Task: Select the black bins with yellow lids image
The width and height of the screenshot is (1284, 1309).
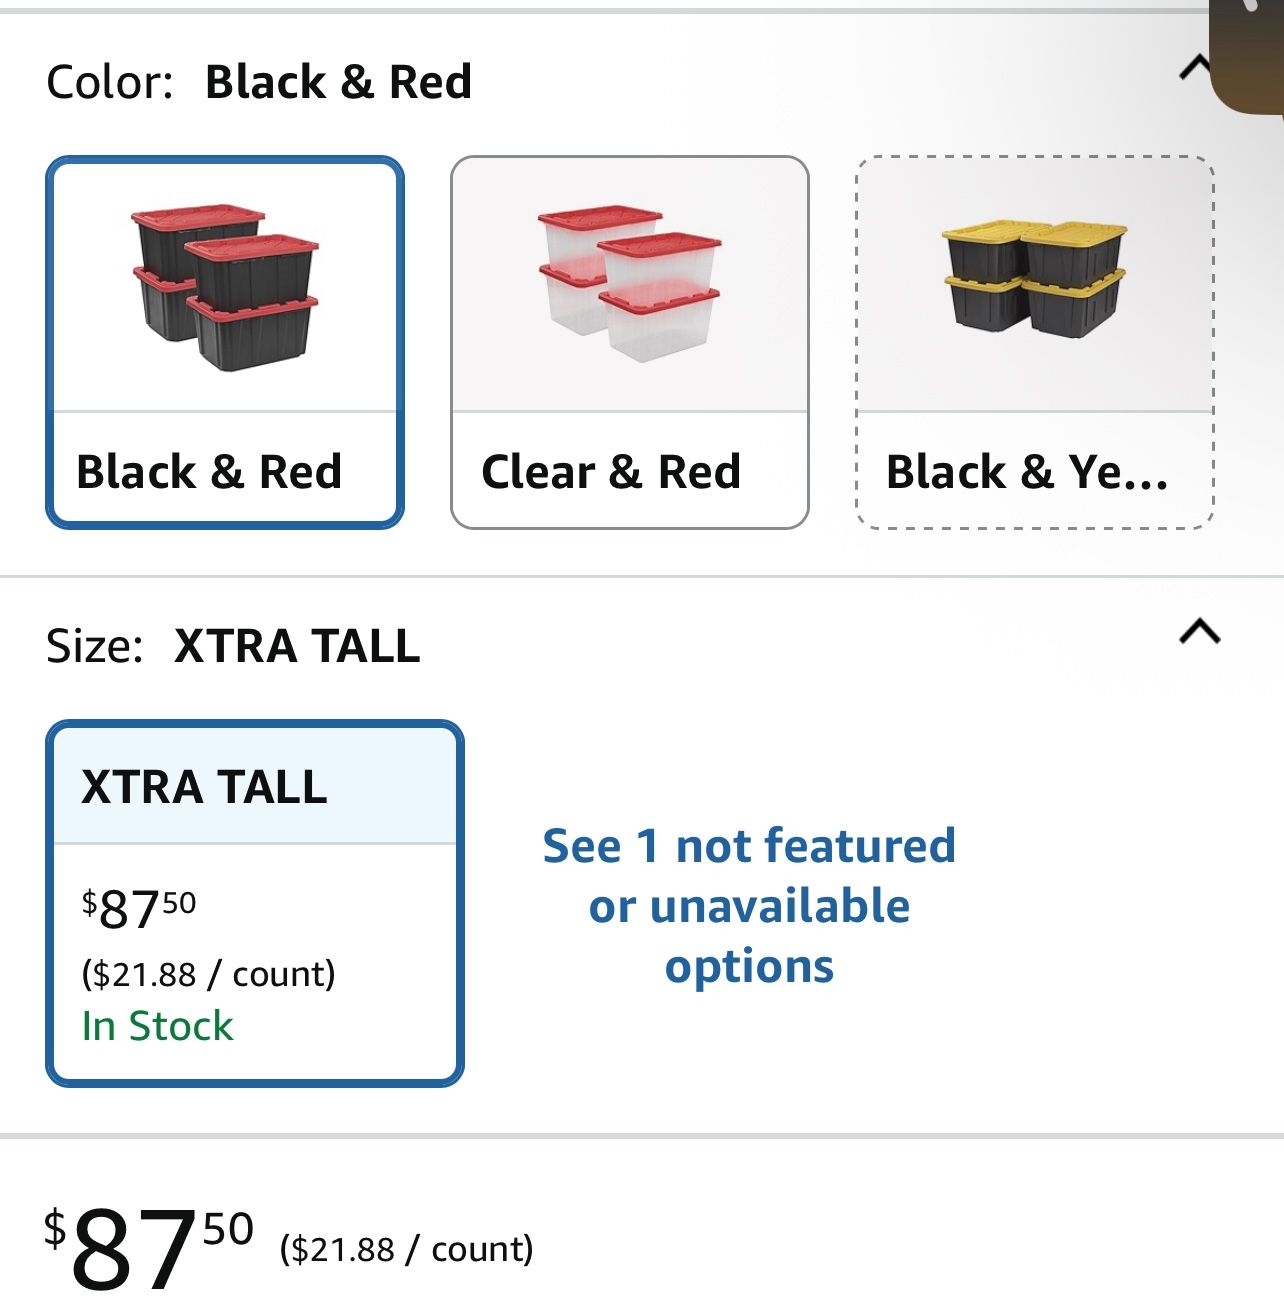Action: [x=1034, y=279]
